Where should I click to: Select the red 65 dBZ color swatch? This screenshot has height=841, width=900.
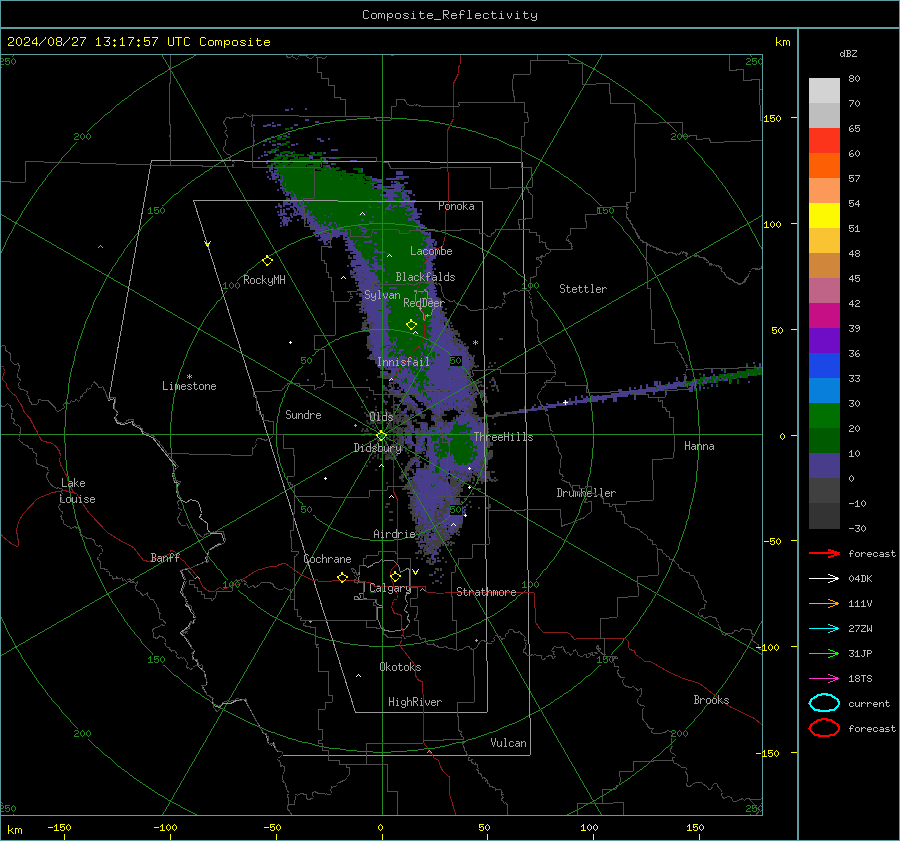[x=824, y=140]
